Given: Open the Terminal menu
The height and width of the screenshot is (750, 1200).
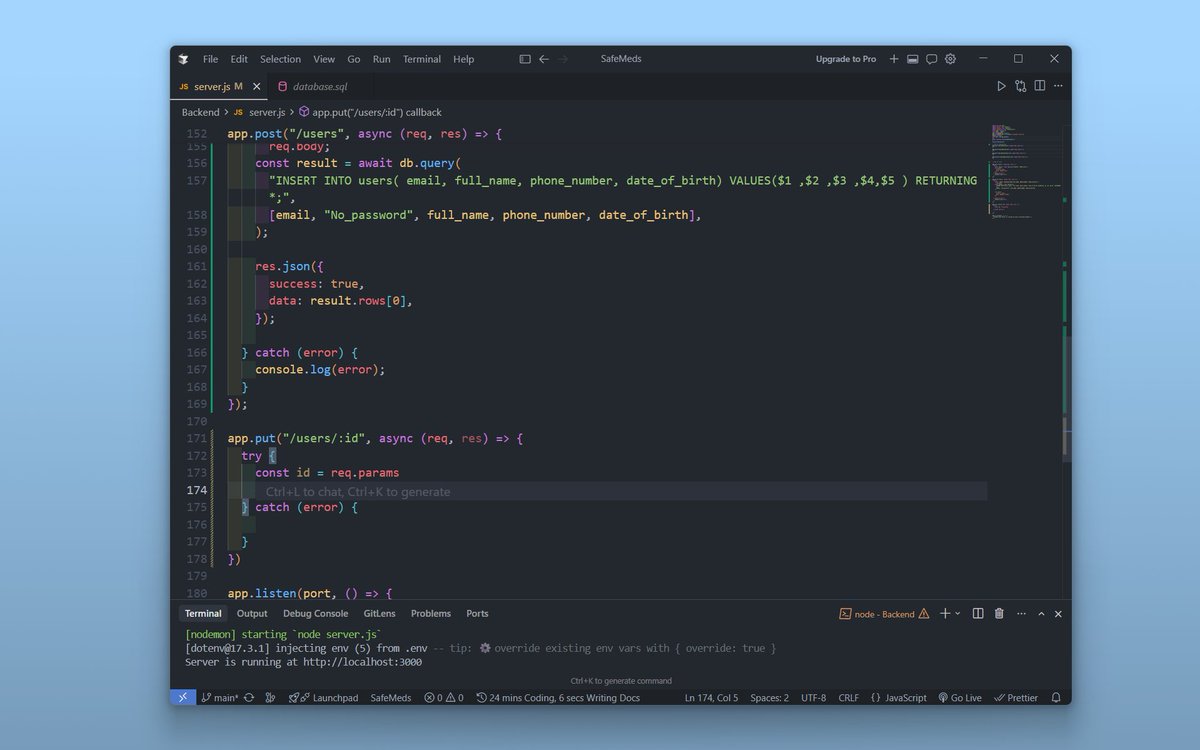Looking at the screenshot, I should (422, 59).
